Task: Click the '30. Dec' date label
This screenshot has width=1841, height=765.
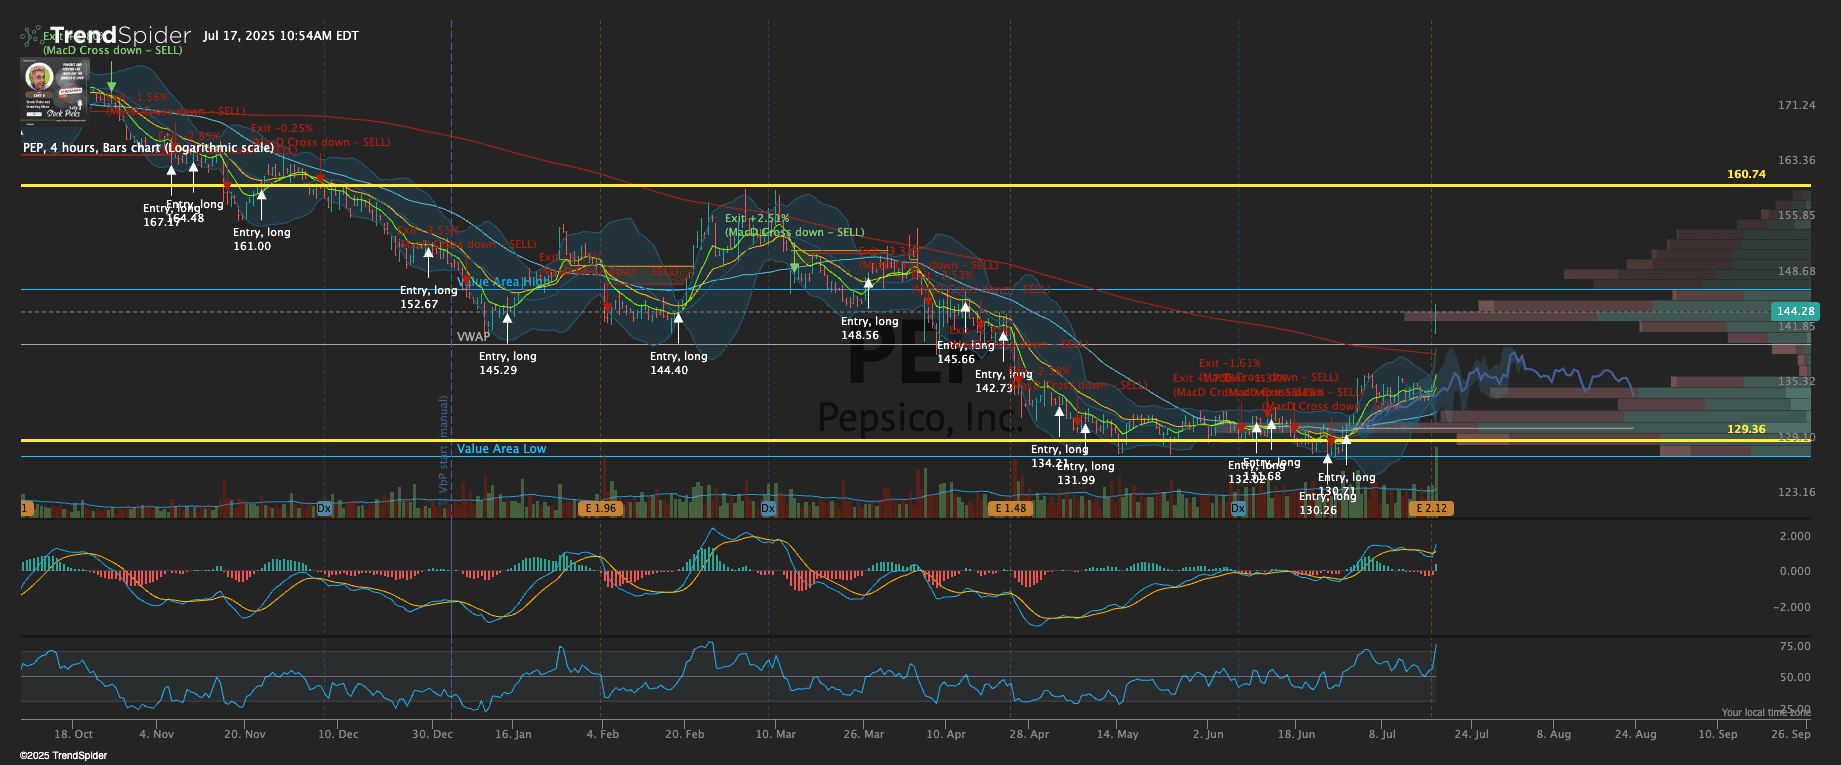Action: [432, 734]
